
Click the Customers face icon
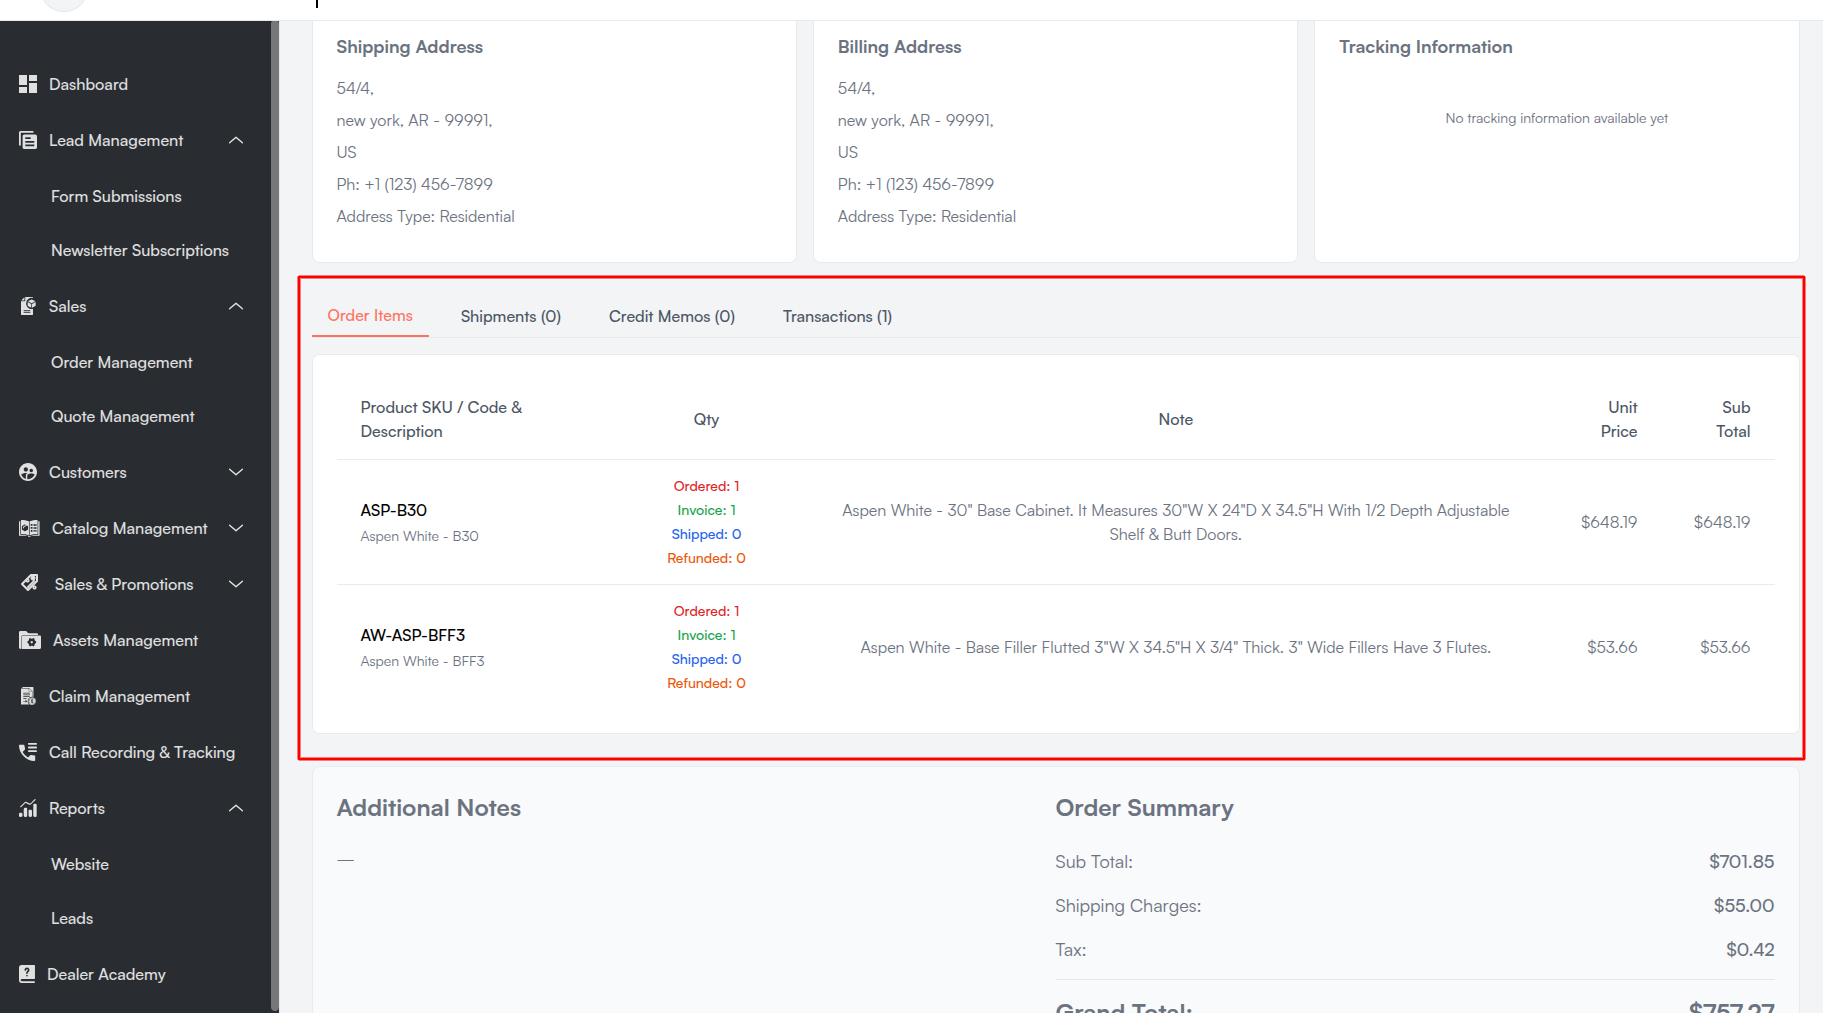pos(28,472)
